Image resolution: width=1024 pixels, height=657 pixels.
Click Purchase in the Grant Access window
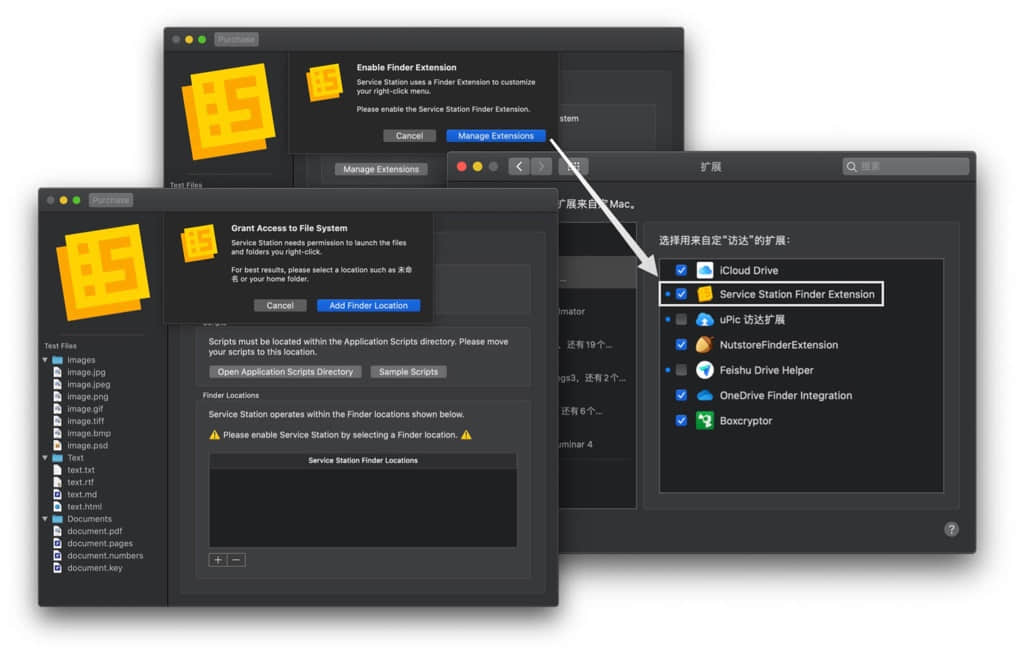coord(110,200)
